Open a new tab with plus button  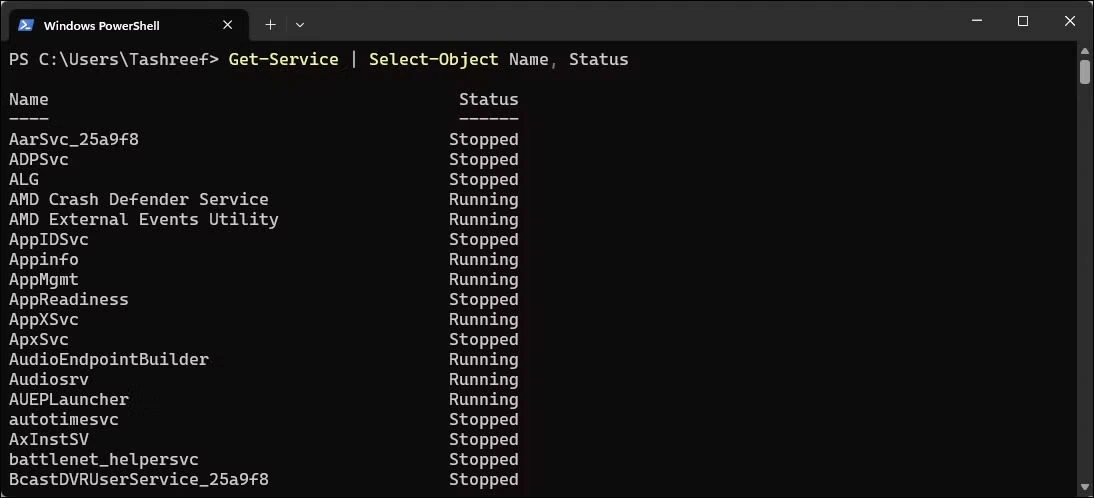(270, 25)
